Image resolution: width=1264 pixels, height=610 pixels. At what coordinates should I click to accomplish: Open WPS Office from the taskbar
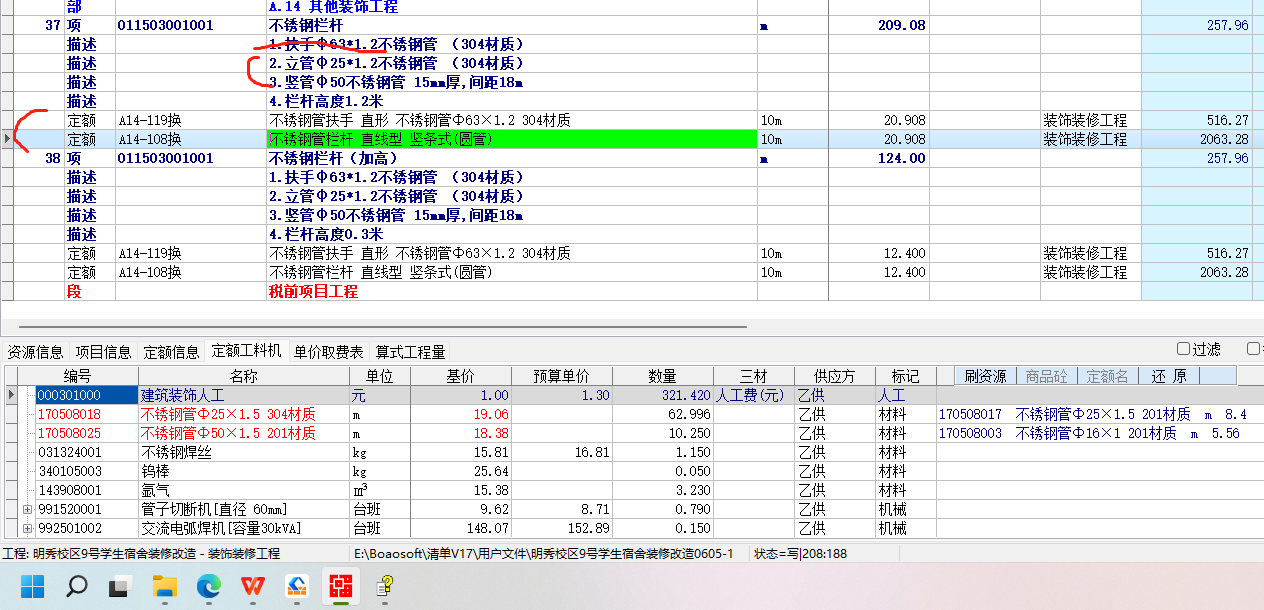[252, 587]
